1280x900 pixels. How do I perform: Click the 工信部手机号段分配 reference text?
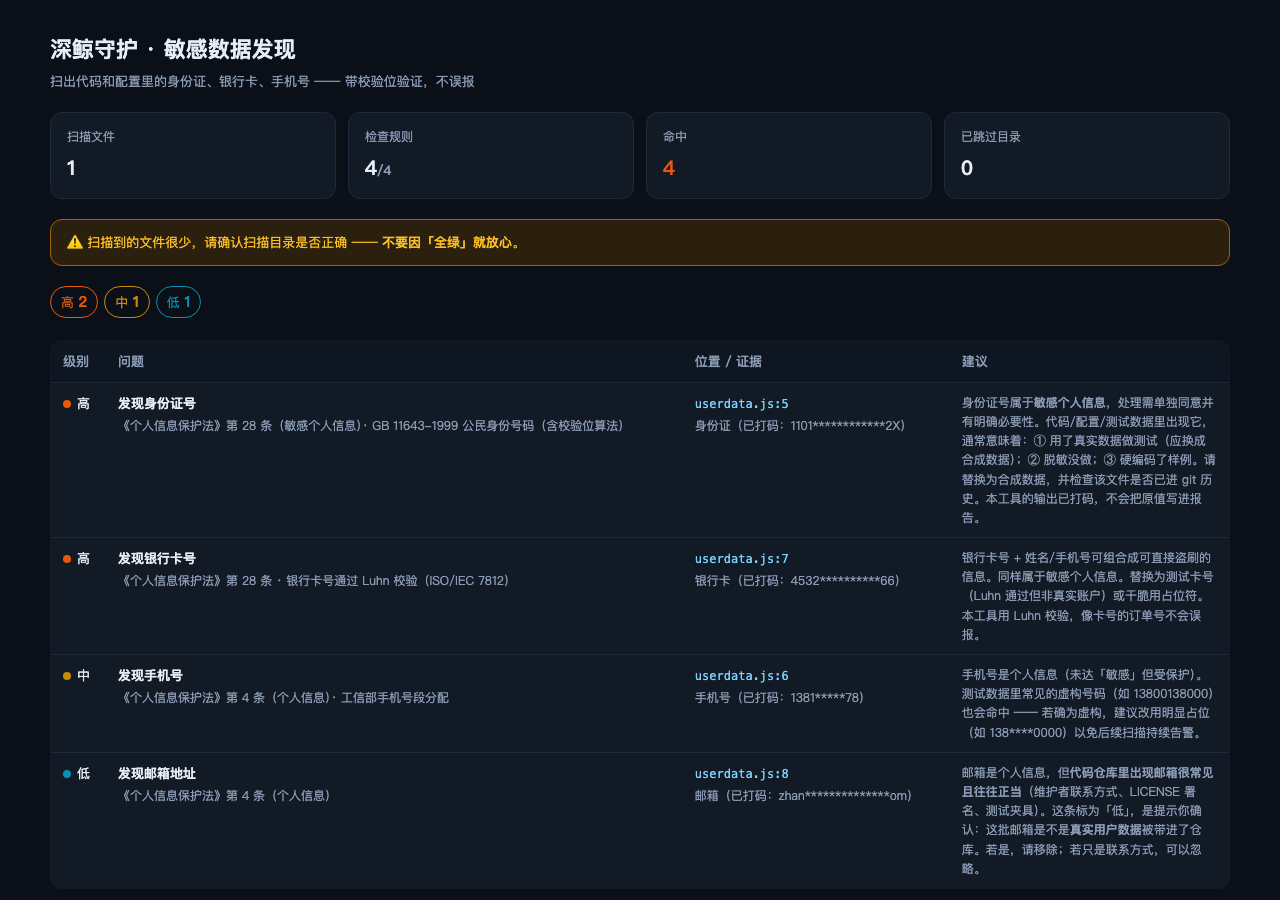tap(394, 697)
